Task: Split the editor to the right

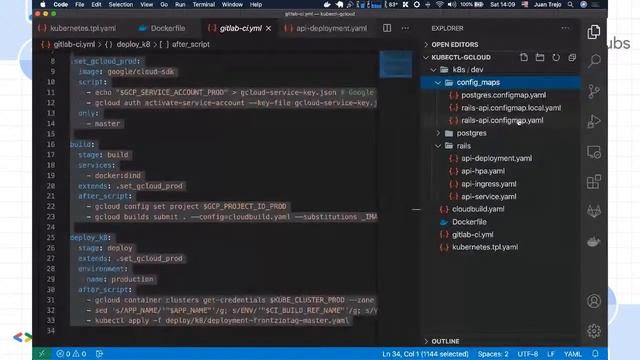Action: click(x=387, y=28)
